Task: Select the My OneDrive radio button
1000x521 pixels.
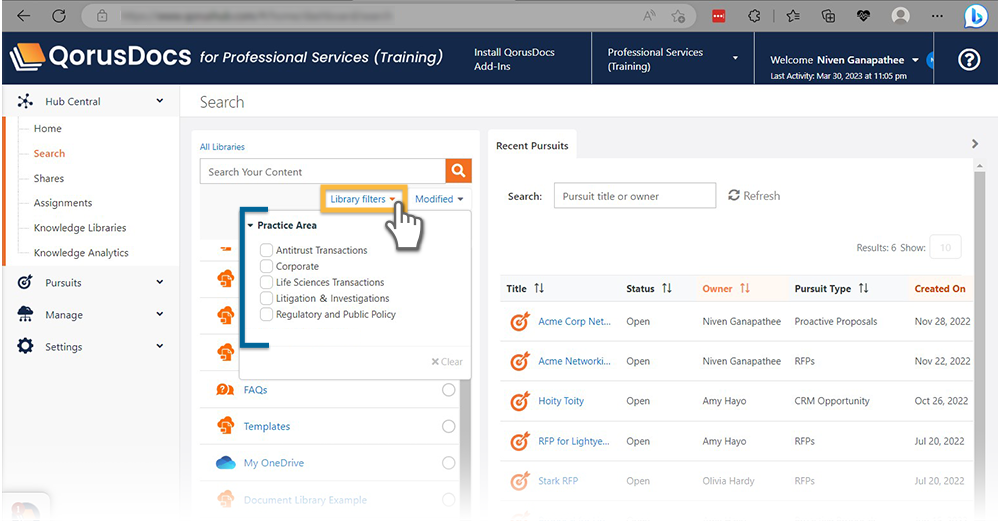Action: (449, 462)
